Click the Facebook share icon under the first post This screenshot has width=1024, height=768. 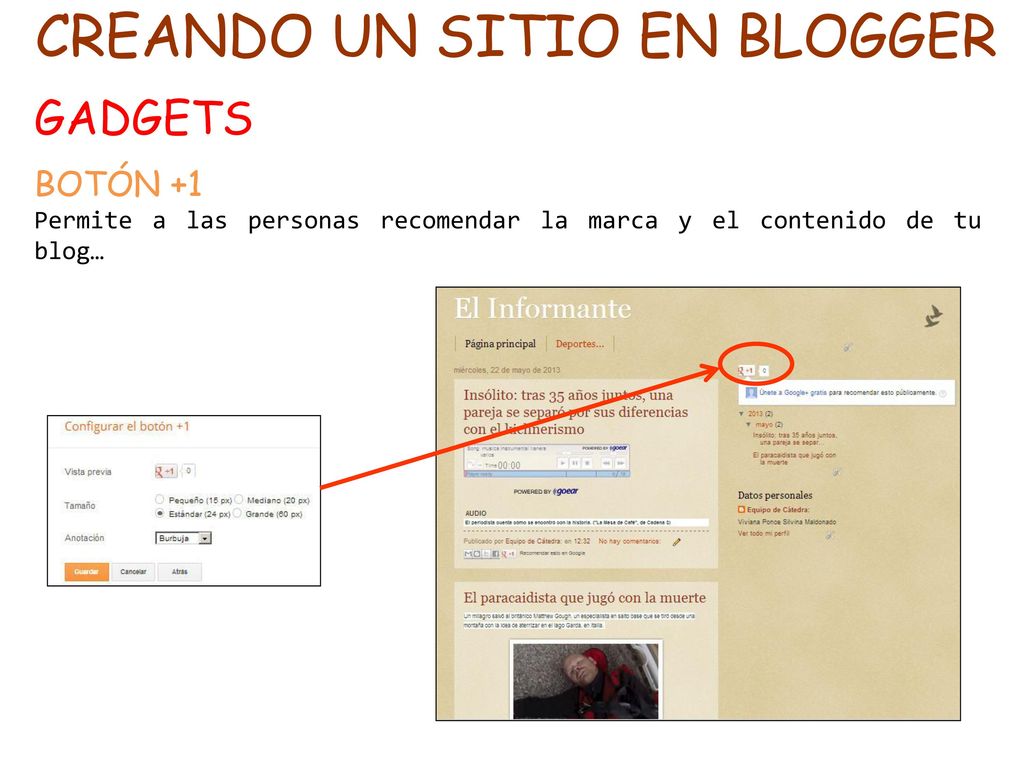pos(496,554)
